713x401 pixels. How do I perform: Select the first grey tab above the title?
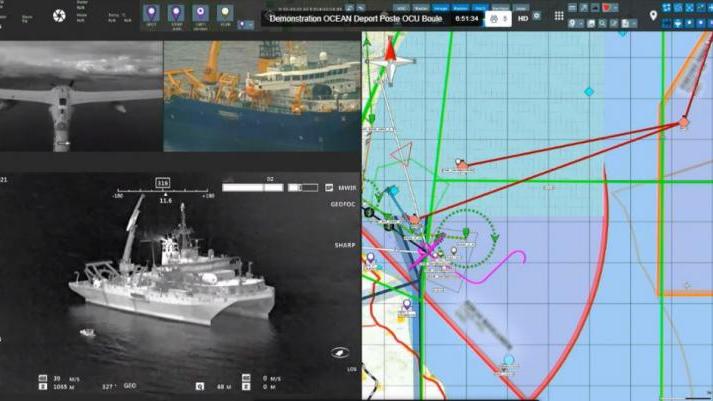(x=401, y=8)
